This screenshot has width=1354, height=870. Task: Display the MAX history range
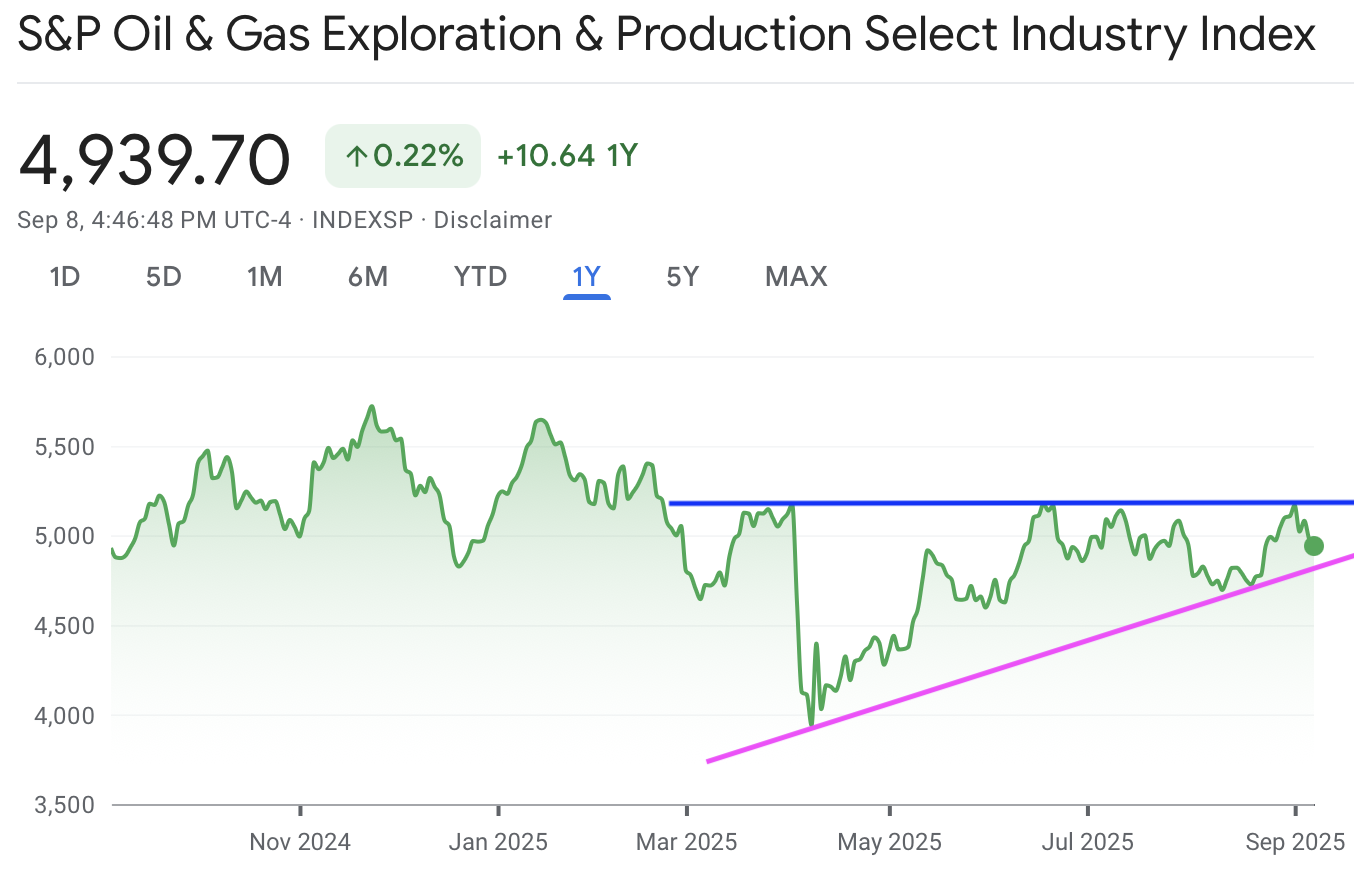796,276
